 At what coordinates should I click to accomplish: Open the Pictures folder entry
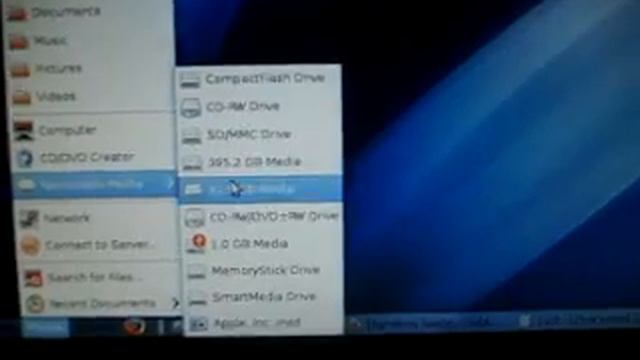tap(91, 69)
